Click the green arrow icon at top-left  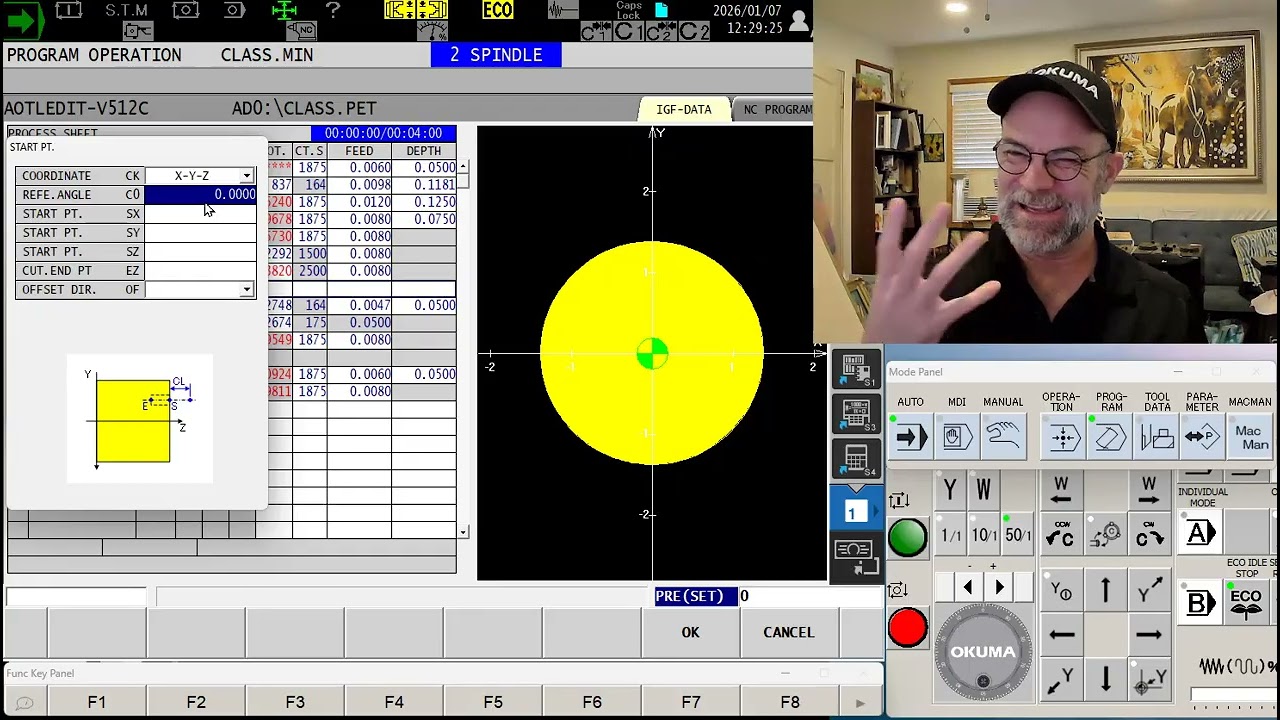point(22,21)
